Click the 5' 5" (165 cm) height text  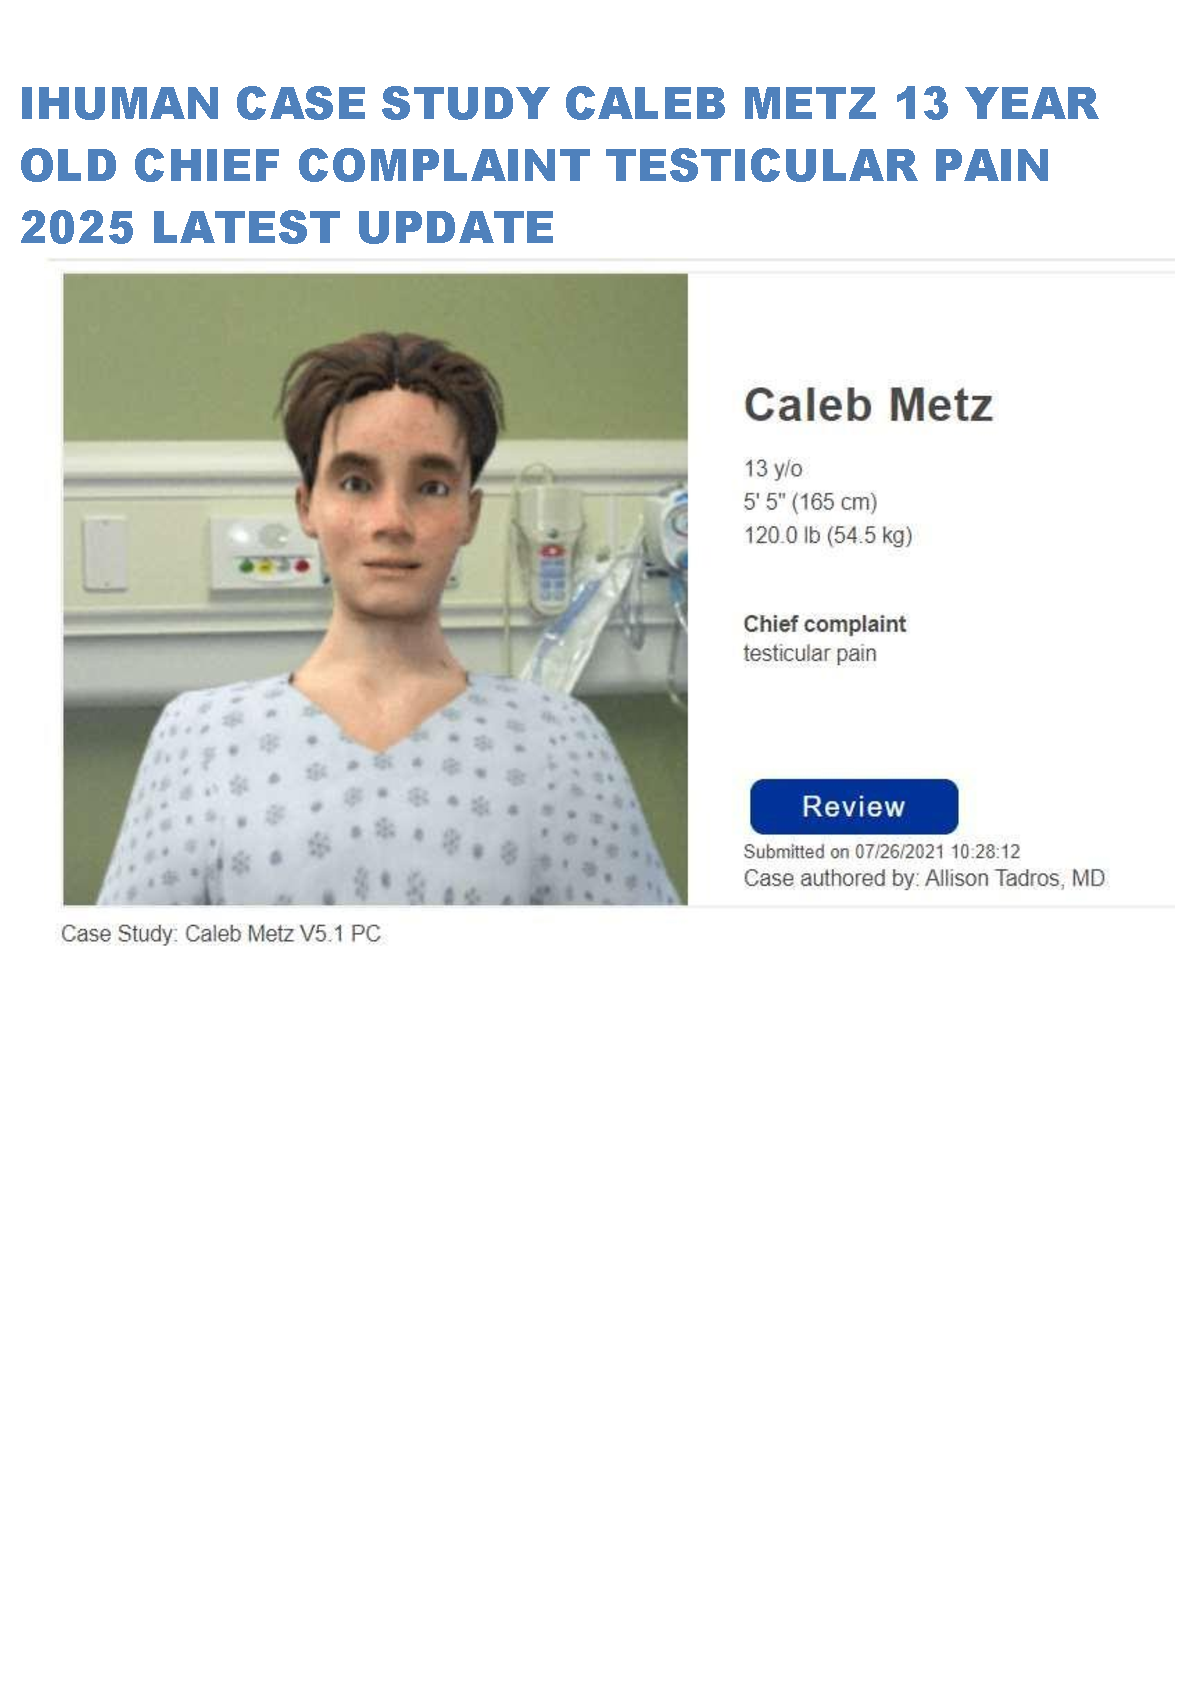810,501
